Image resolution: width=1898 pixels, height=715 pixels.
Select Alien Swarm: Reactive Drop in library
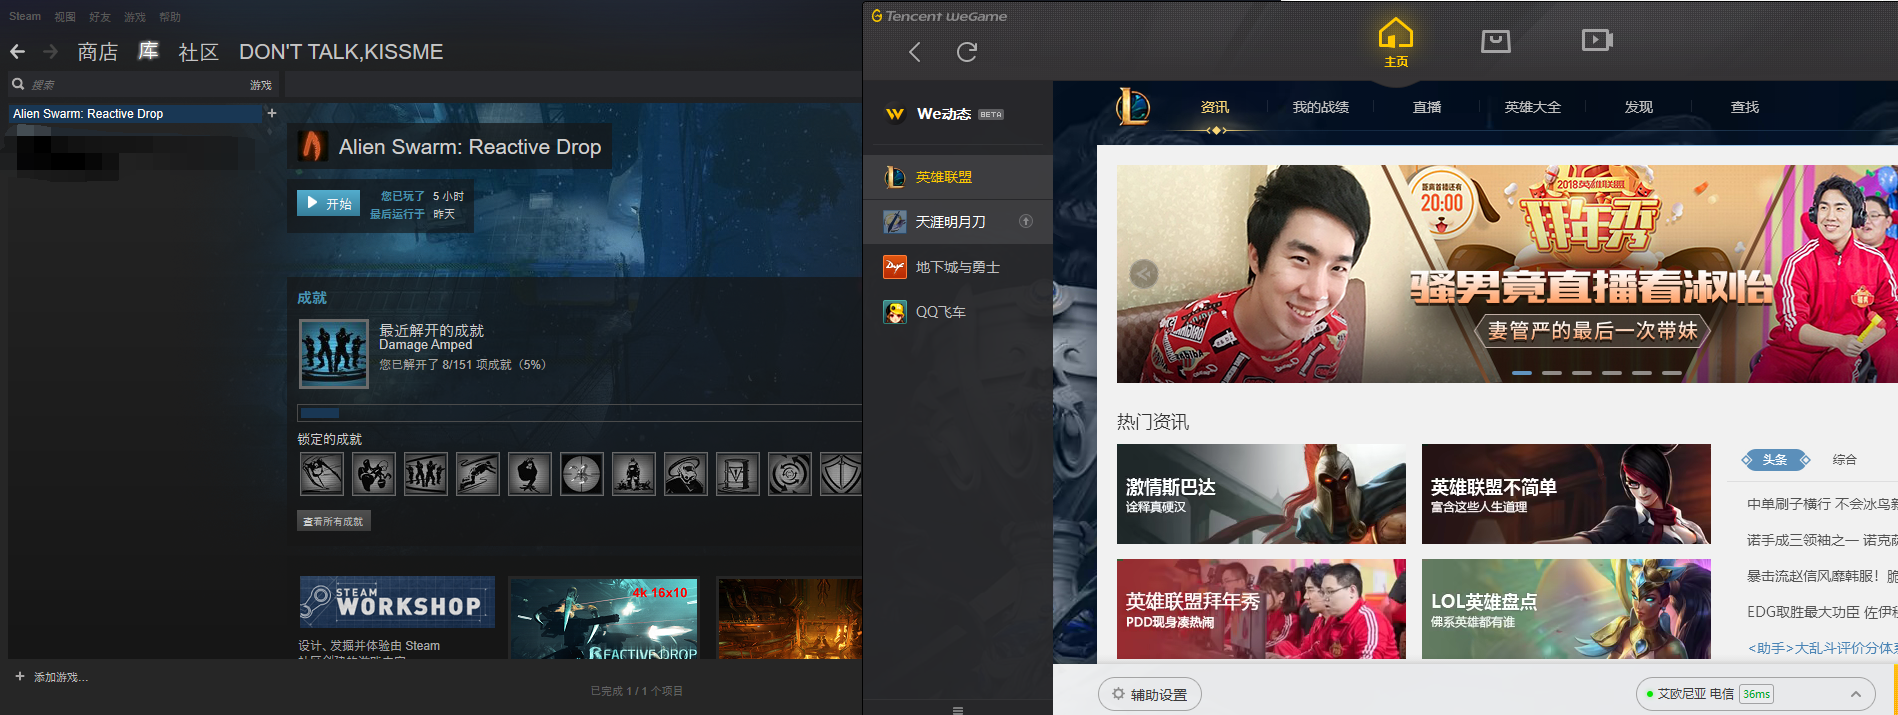pyautogui.click(x=135, y=114)
